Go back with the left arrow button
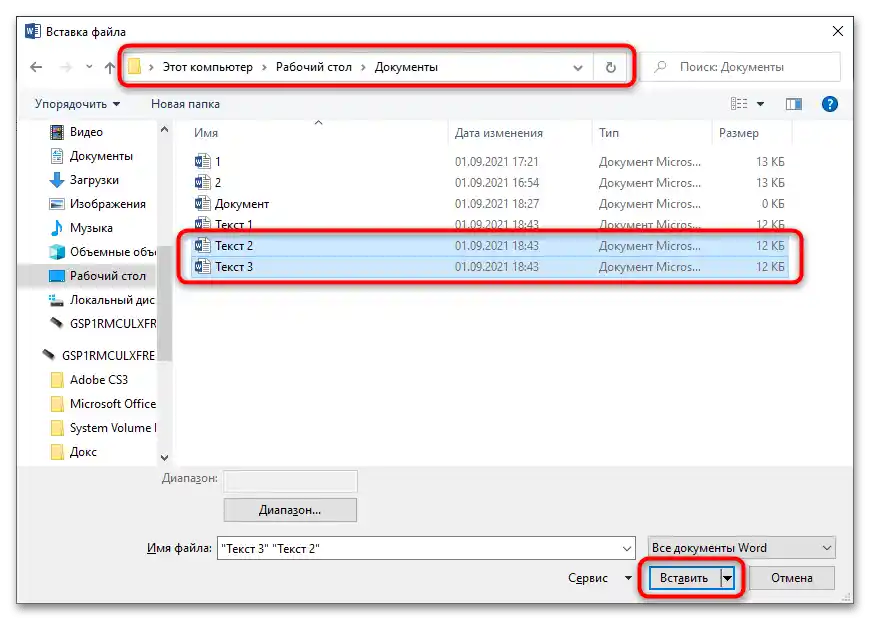Viewport: 870px width, 620px height. pyautogui.click(x=36, y=67)
